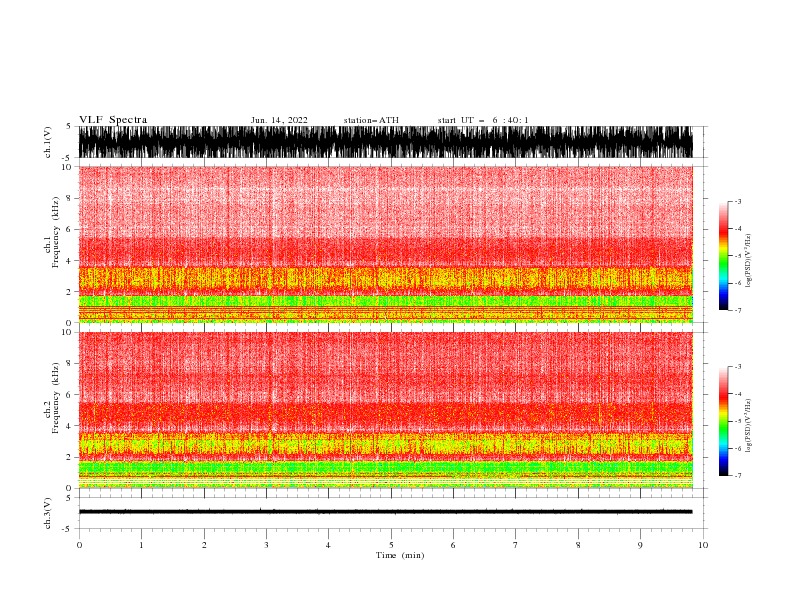Click ch.2 frequency axis tick "8"
The height and width of the screenshot is (612, 792).
coord(69,364)
